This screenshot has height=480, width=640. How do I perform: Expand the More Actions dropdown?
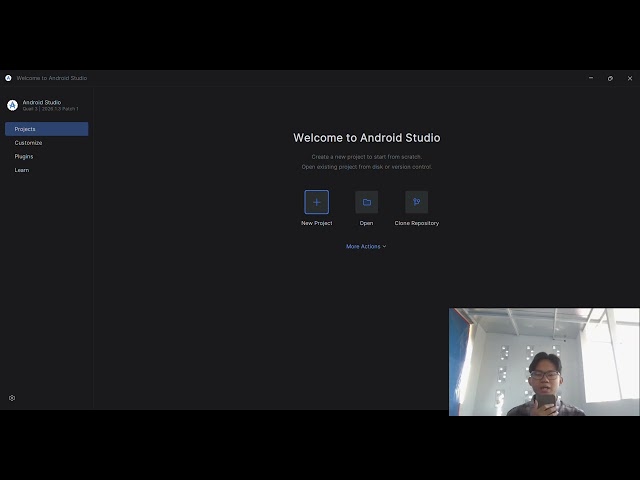tap(366, 247)
